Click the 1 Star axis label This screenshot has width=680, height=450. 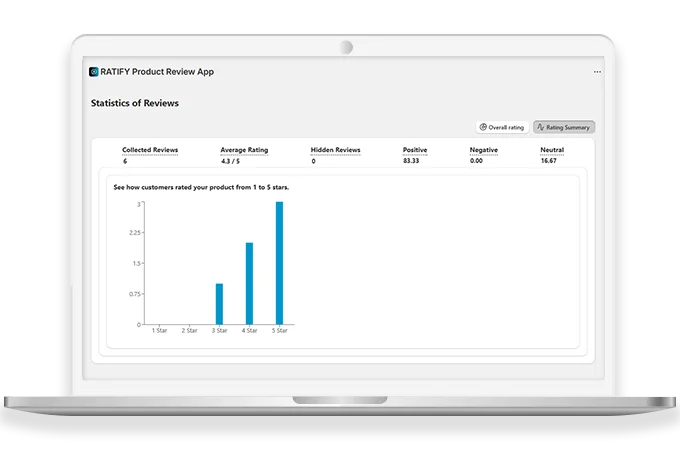(x=159, y=330)
